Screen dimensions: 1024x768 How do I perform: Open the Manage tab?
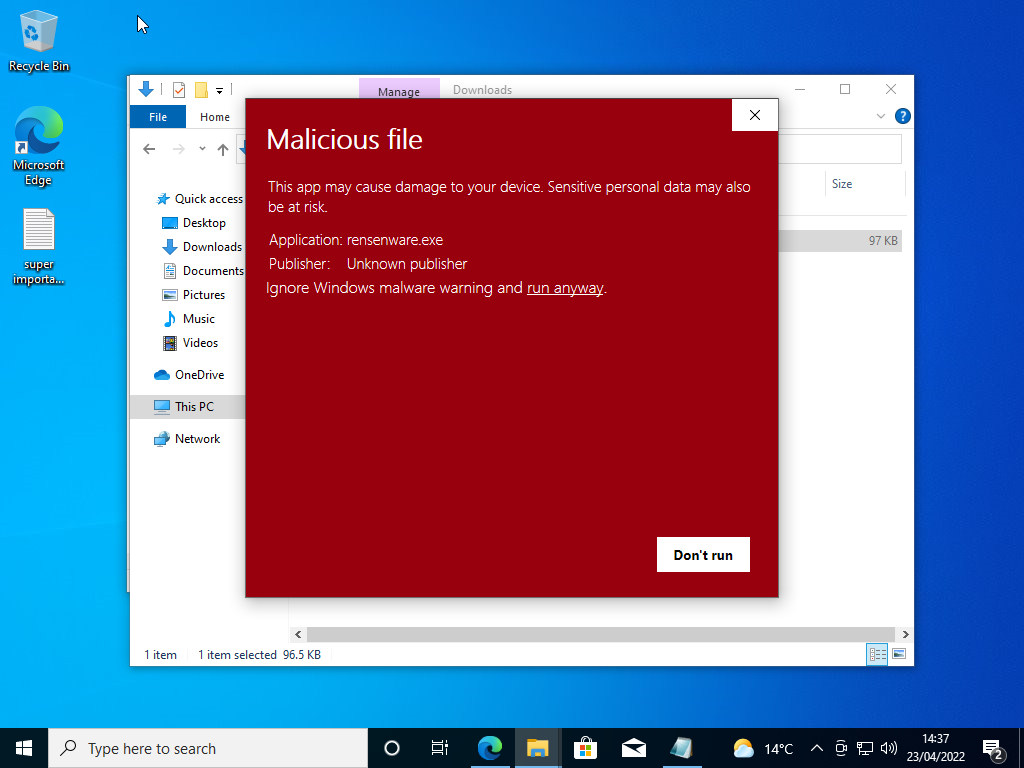click(x=399, y=90)
